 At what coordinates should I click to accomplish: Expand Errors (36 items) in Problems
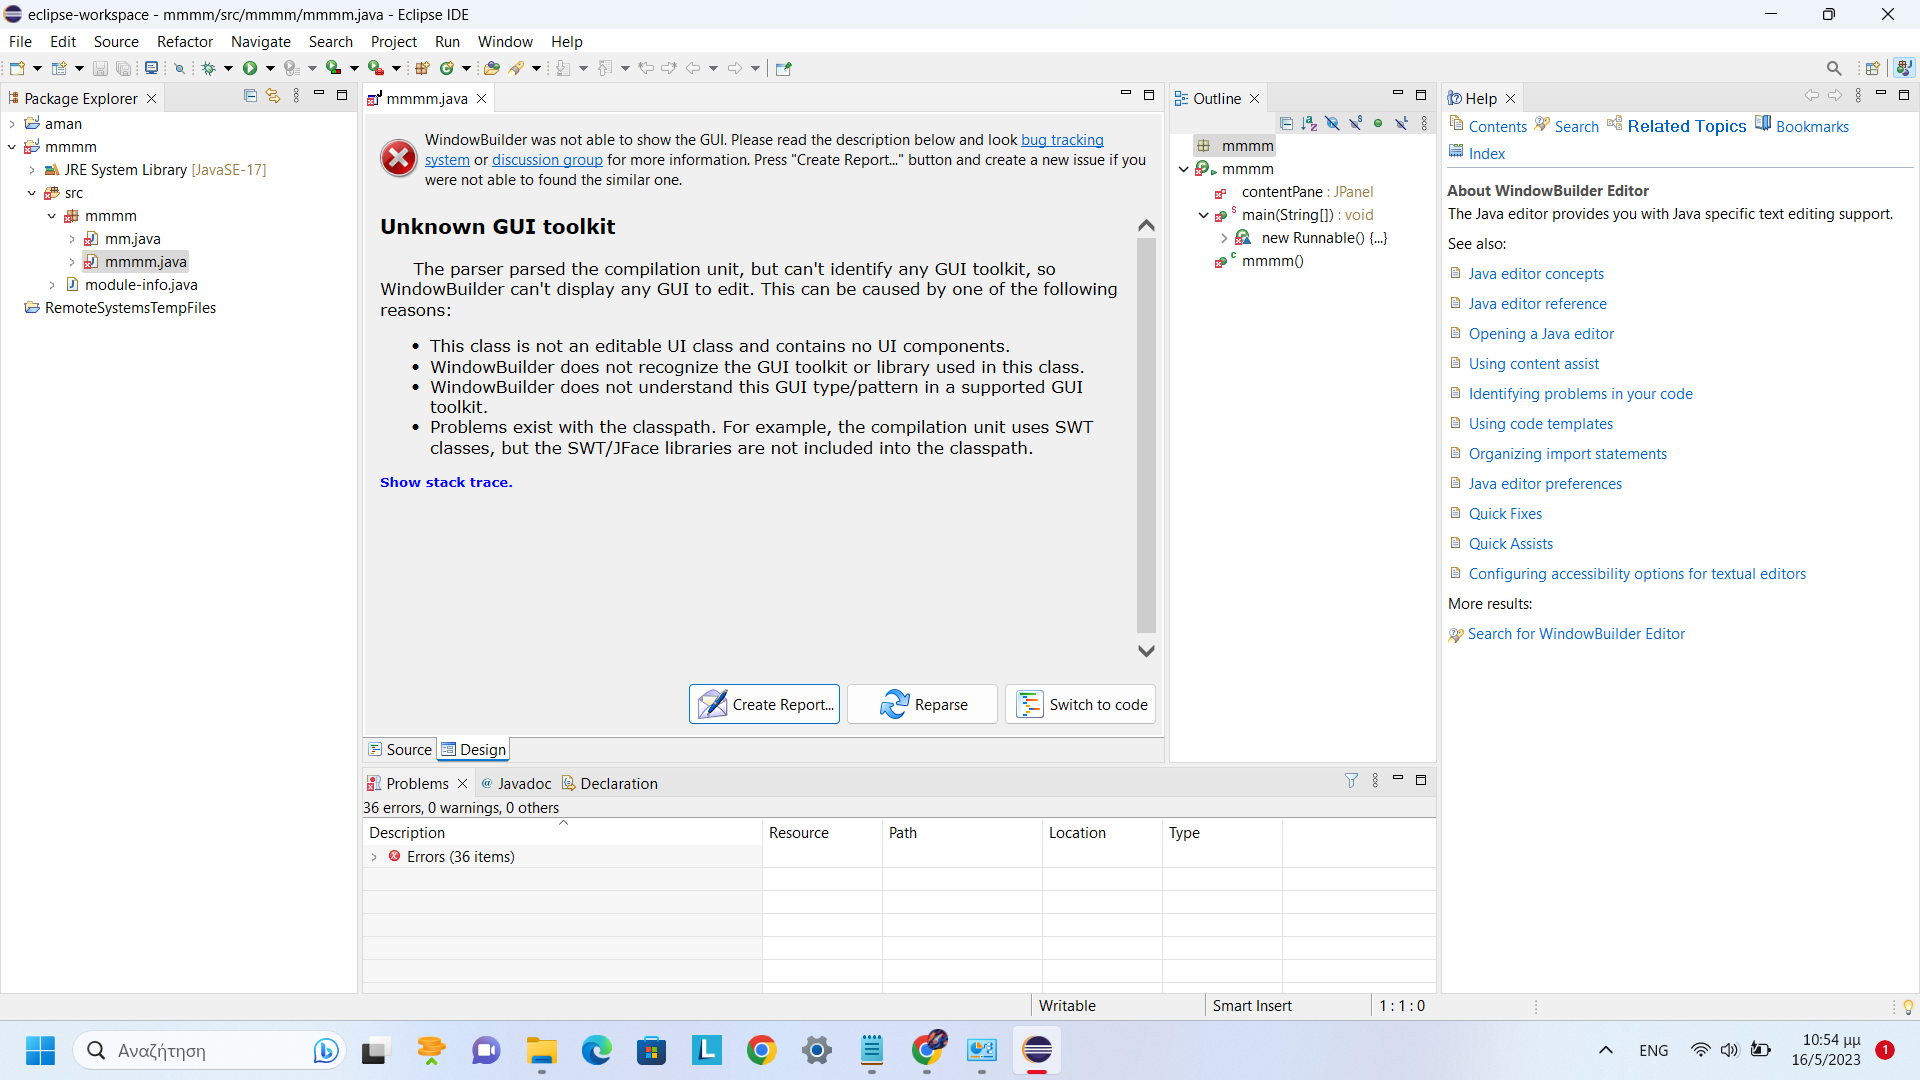(374, 857)
